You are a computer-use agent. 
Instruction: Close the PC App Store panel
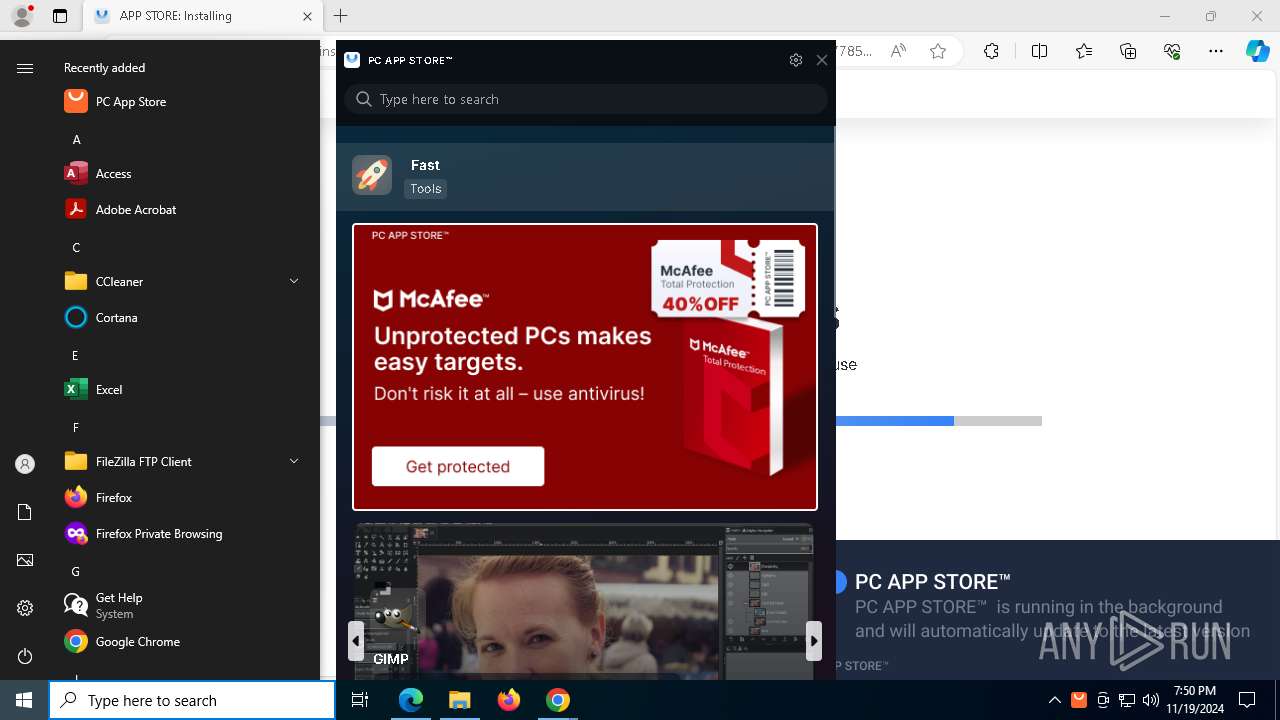tap(822, 60)
